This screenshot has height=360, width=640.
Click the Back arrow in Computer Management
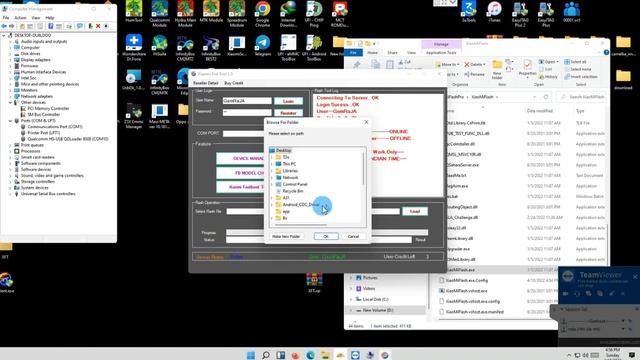[4, 26]
